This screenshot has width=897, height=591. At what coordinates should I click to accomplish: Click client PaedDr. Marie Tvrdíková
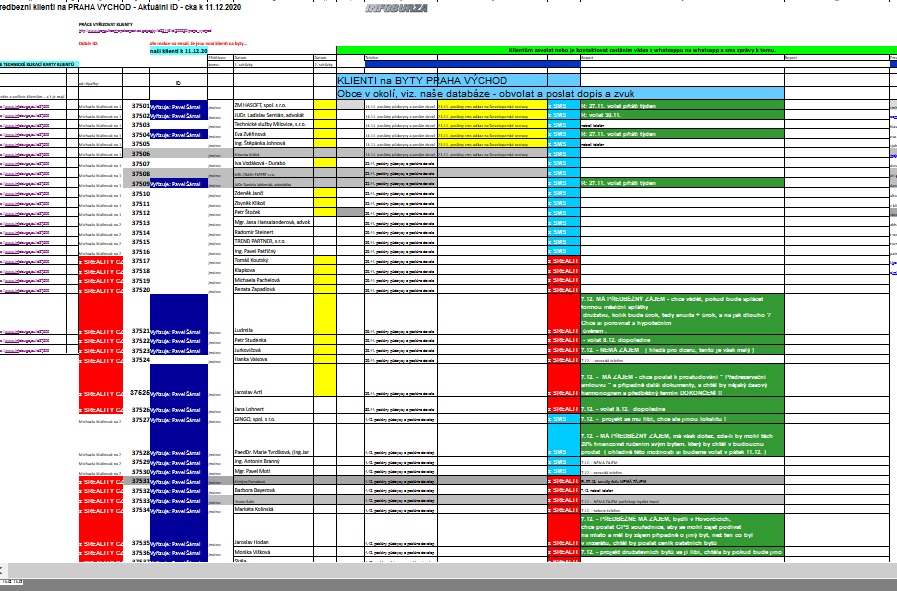point(272,452)
